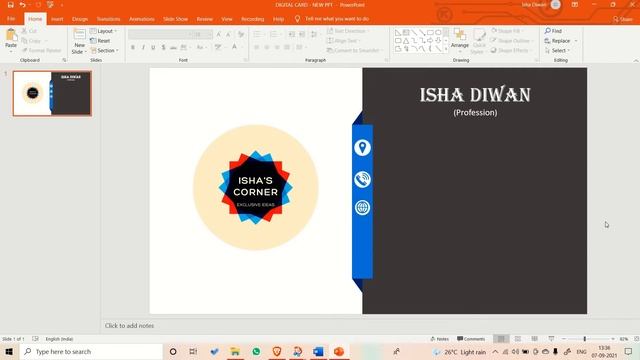Select the oval shape in Drawing gallery
Screen dimensions: 640x360
click(x=438, y=32)
